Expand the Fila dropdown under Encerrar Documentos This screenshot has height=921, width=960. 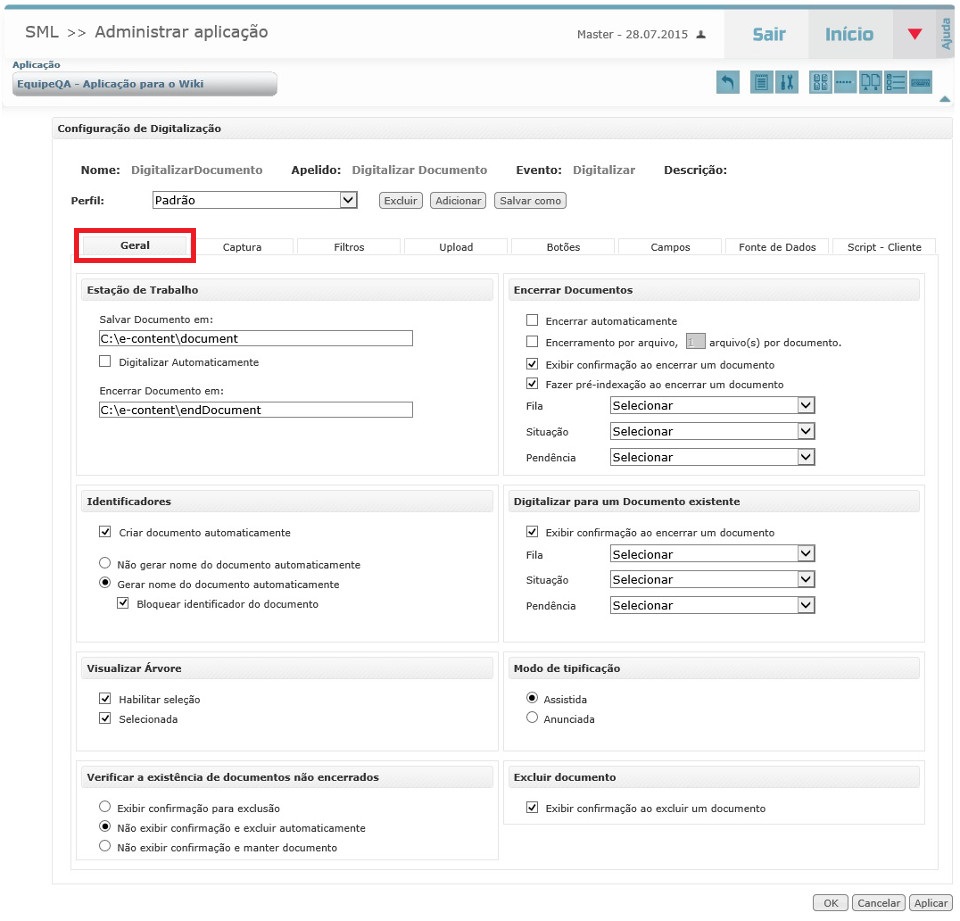[712, 406]
